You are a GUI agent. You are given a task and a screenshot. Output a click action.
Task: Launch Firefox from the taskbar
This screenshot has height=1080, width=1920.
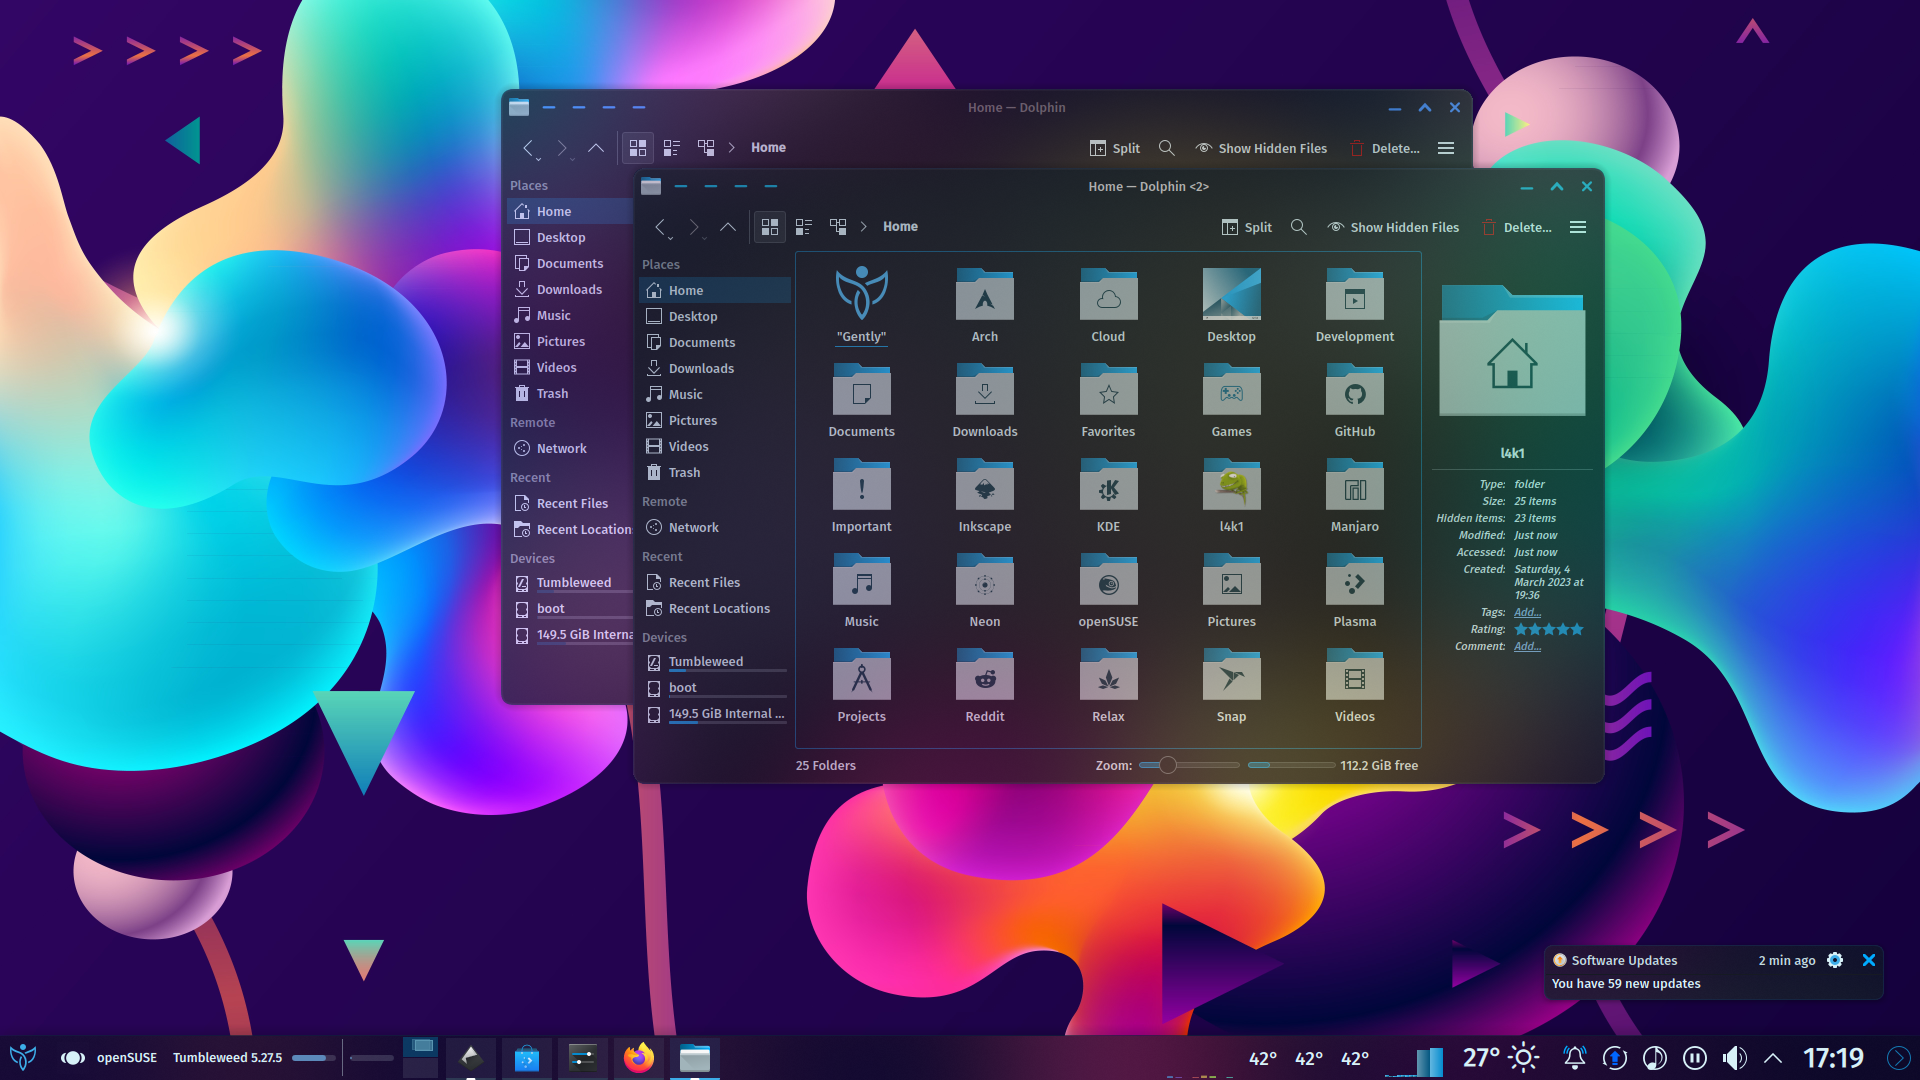(x=639, y=1057)
